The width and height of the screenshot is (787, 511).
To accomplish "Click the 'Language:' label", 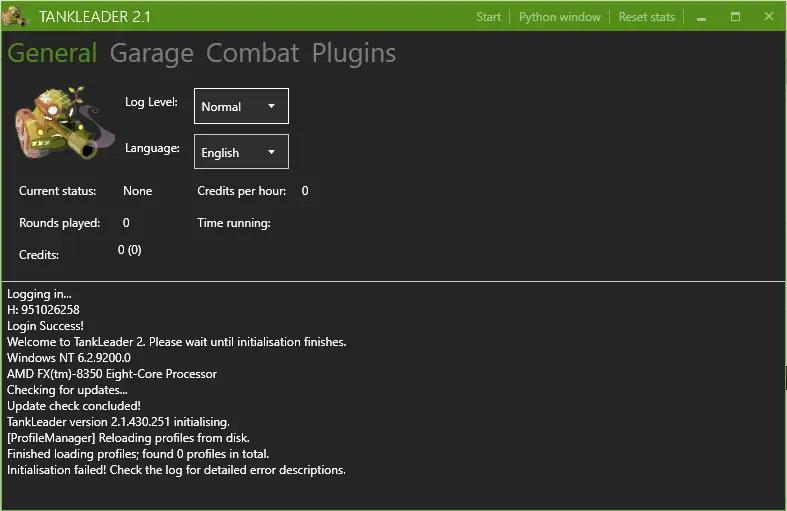I will [152, 148].
